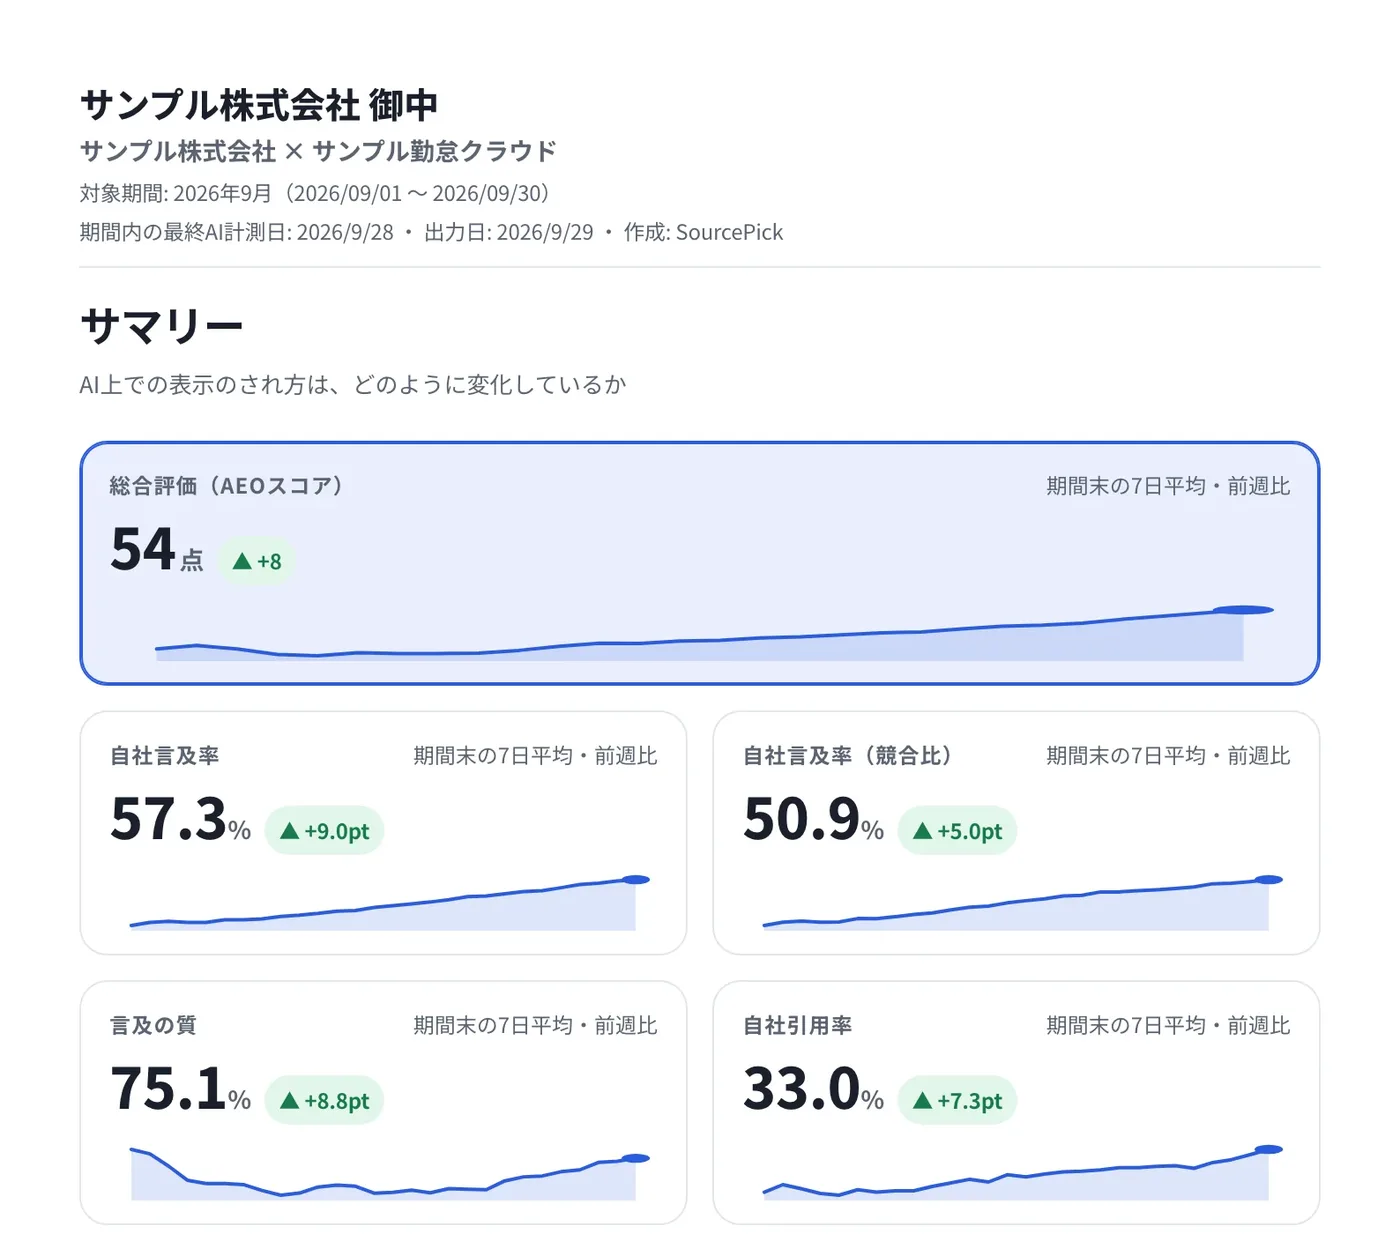The width and height of the screenshot is (1400, 1234).
Task: Select the 33.0% value
Action: pos(813,1089)
